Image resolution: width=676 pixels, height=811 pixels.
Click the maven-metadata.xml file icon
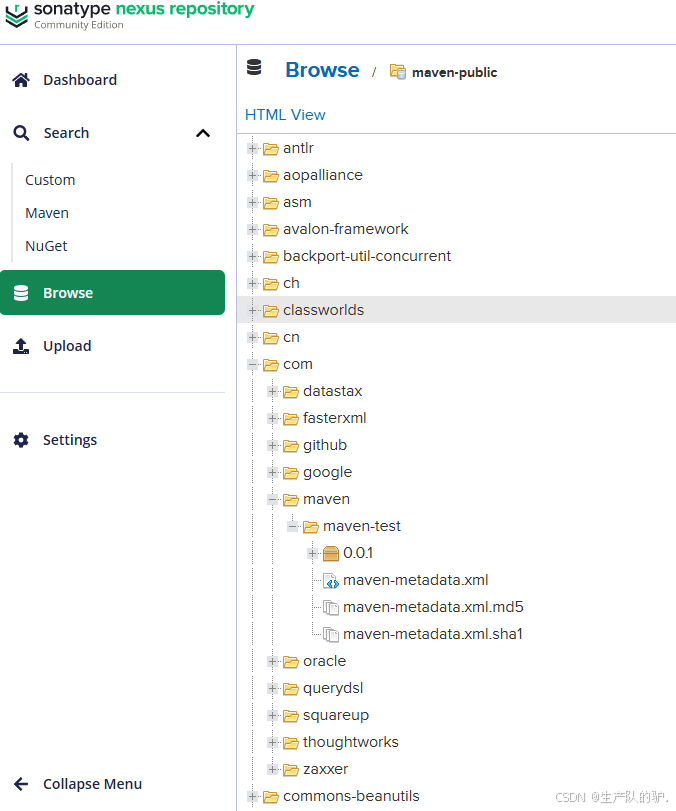pyautogui.click(x=331, y=581)
